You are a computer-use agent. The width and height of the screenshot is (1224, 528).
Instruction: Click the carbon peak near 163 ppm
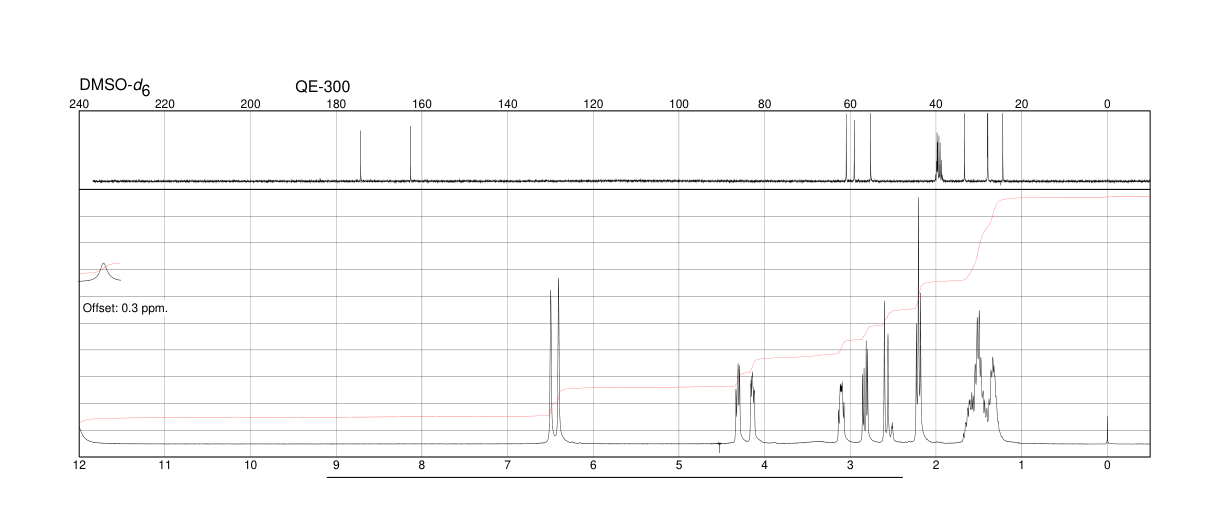[x=411, y=153]
